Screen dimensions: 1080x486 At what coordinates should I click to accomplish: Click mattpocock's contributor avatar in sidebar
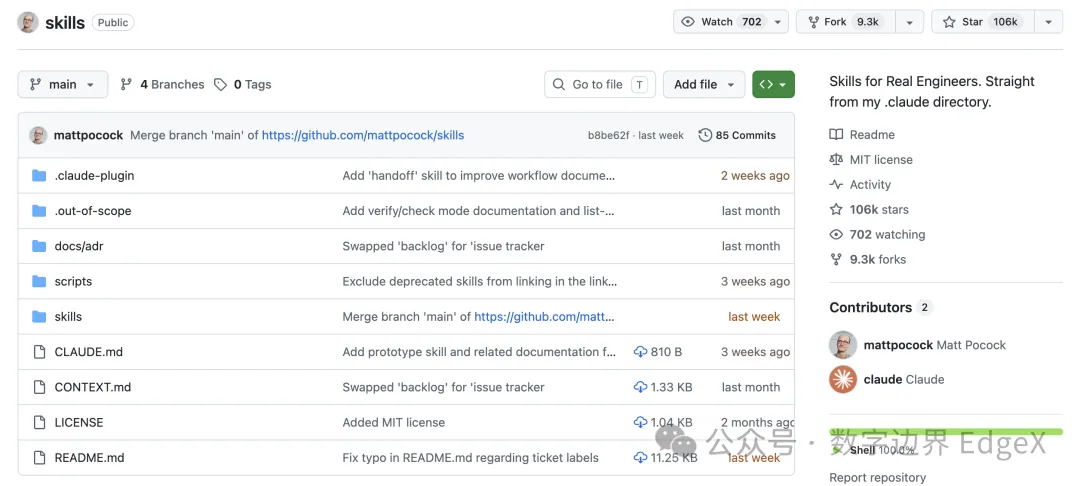(x=843, y=345)
